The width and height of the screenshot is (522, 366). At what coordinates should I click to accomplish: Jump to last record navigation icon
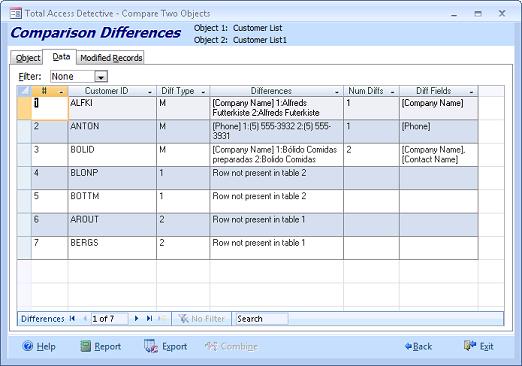pos(149,319)
